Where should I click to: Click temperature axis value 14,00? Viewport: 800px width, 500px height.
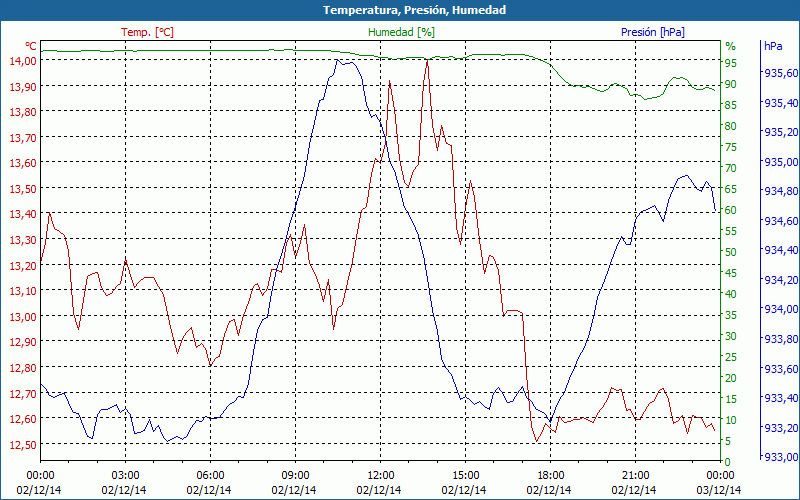coord(23,61)
